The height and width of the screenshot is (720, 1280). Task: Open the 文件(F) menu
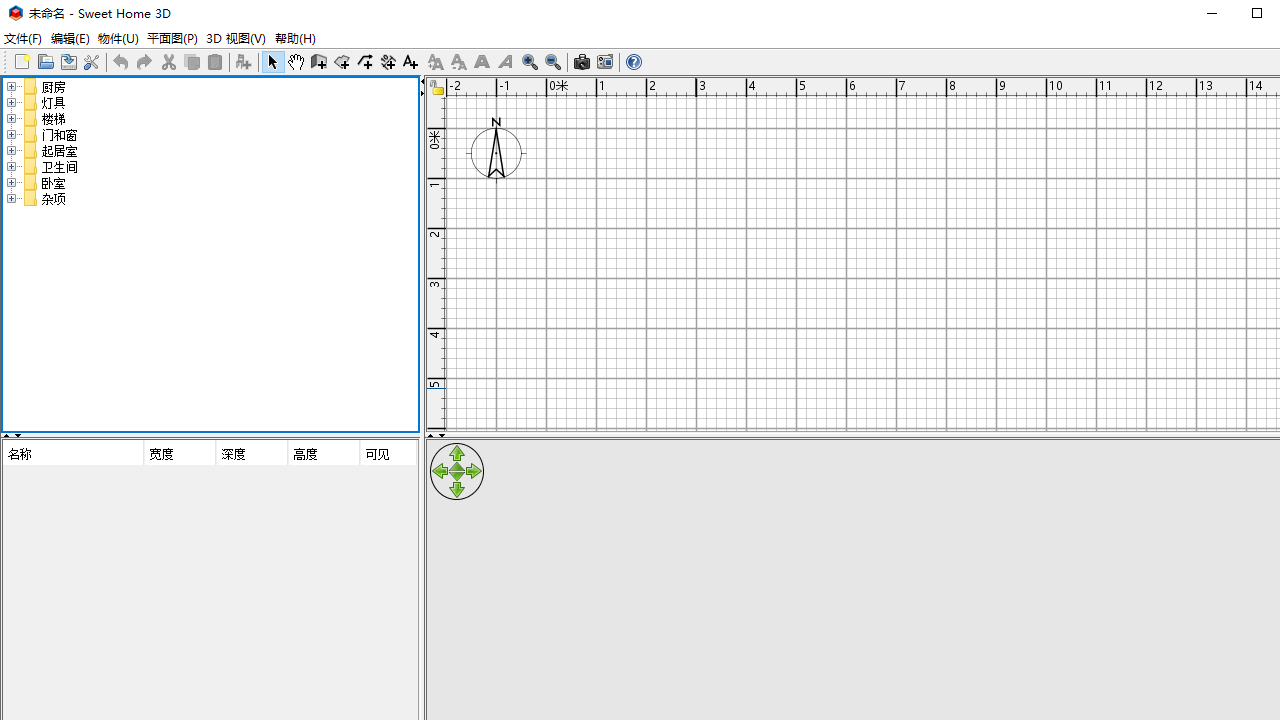23,38
